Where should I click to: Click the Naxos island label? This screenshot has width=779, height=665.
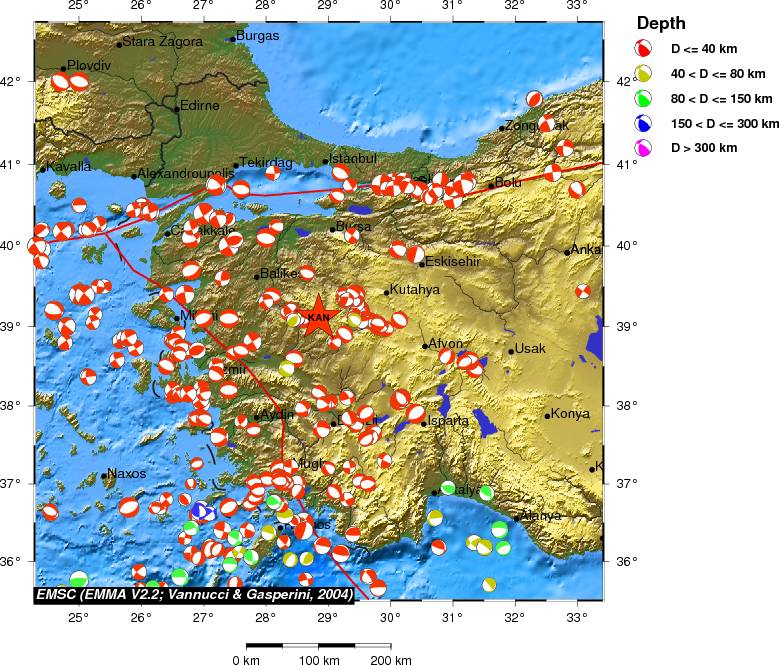(127, 473)
